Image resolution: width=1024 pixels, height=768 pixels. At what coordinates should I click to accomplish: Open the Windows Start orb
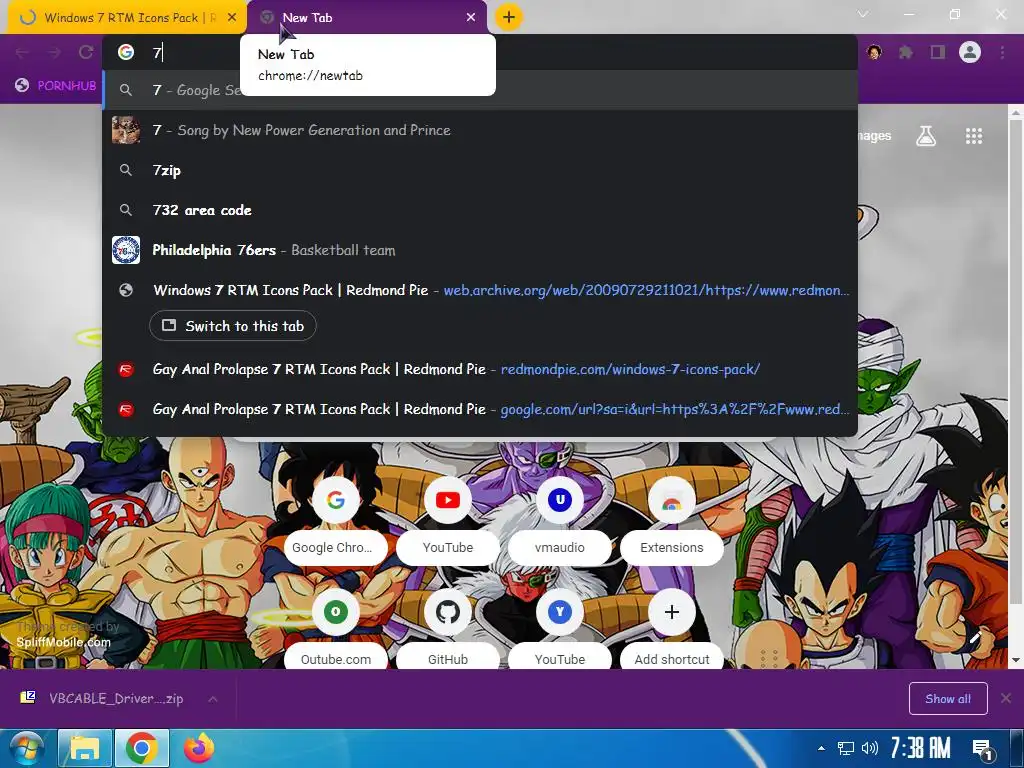(x=25, y=748)
